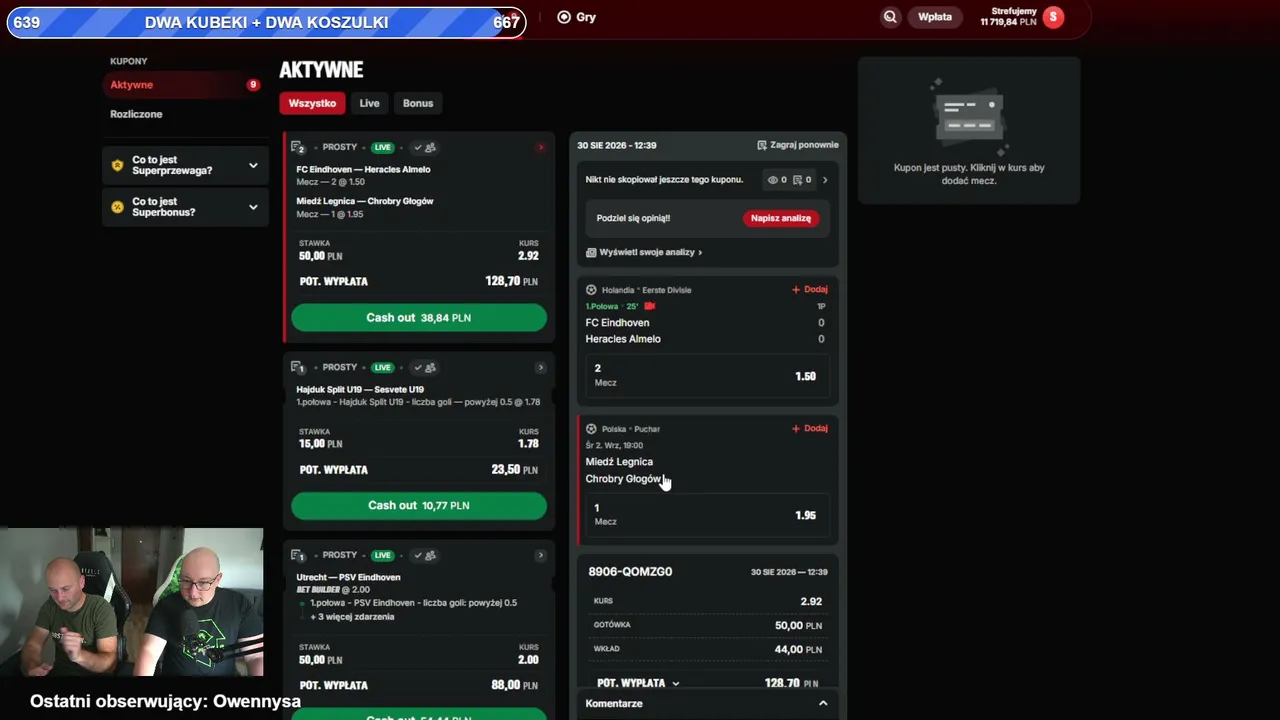Open Utrecht — PSV Eindhoven coupon arrow

pyautogui.click(x=541, y=555)
